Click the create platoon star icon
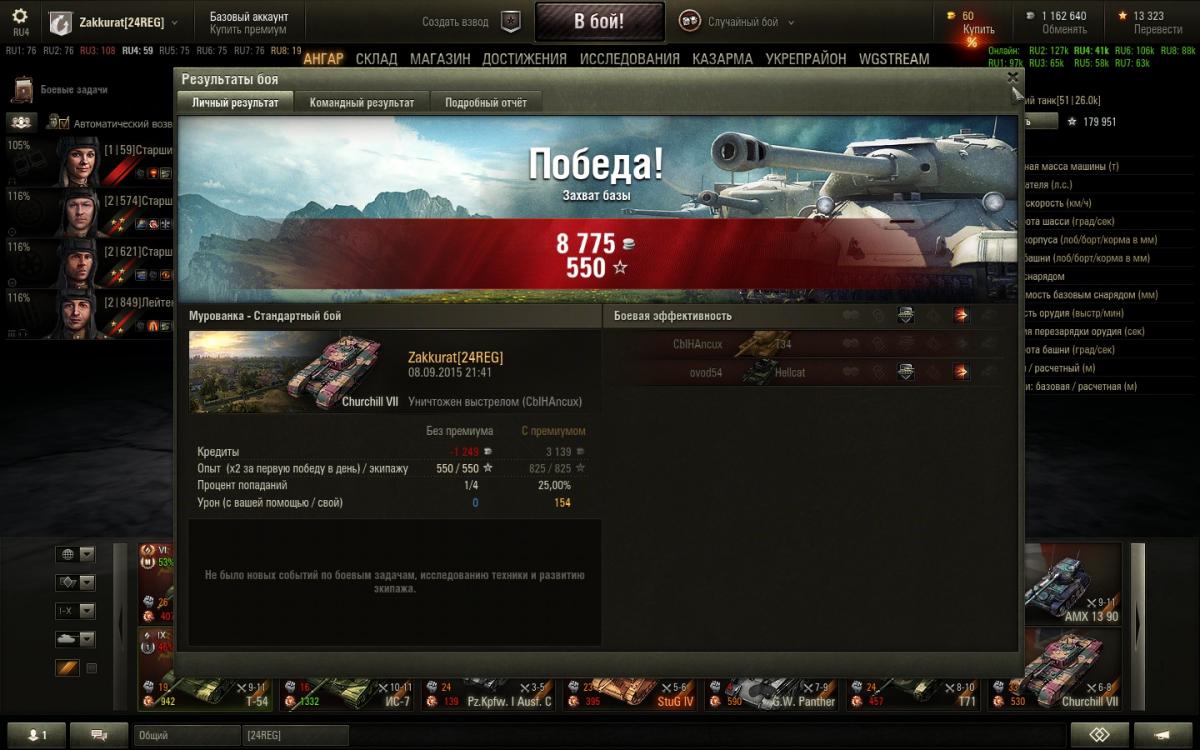This screenshot has height=750, width=1200. pos(510,22)
